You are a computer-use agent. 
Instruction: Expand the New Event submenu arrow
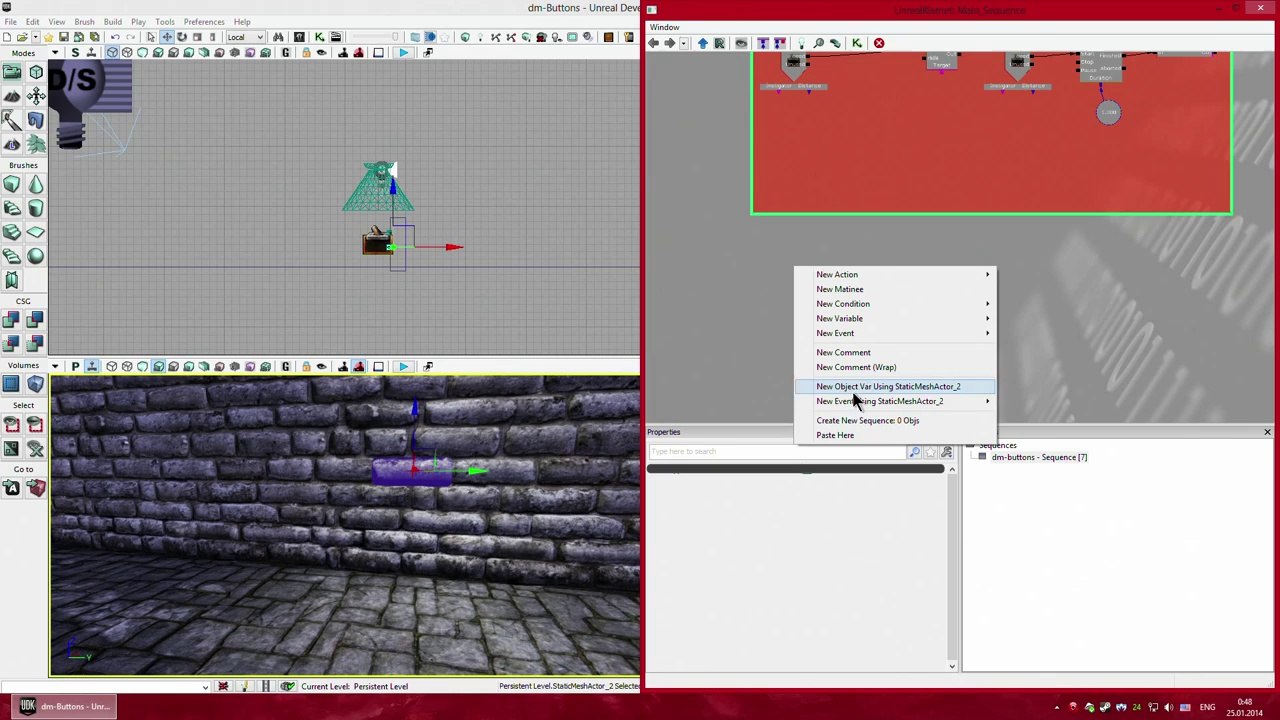click(987, 333)
